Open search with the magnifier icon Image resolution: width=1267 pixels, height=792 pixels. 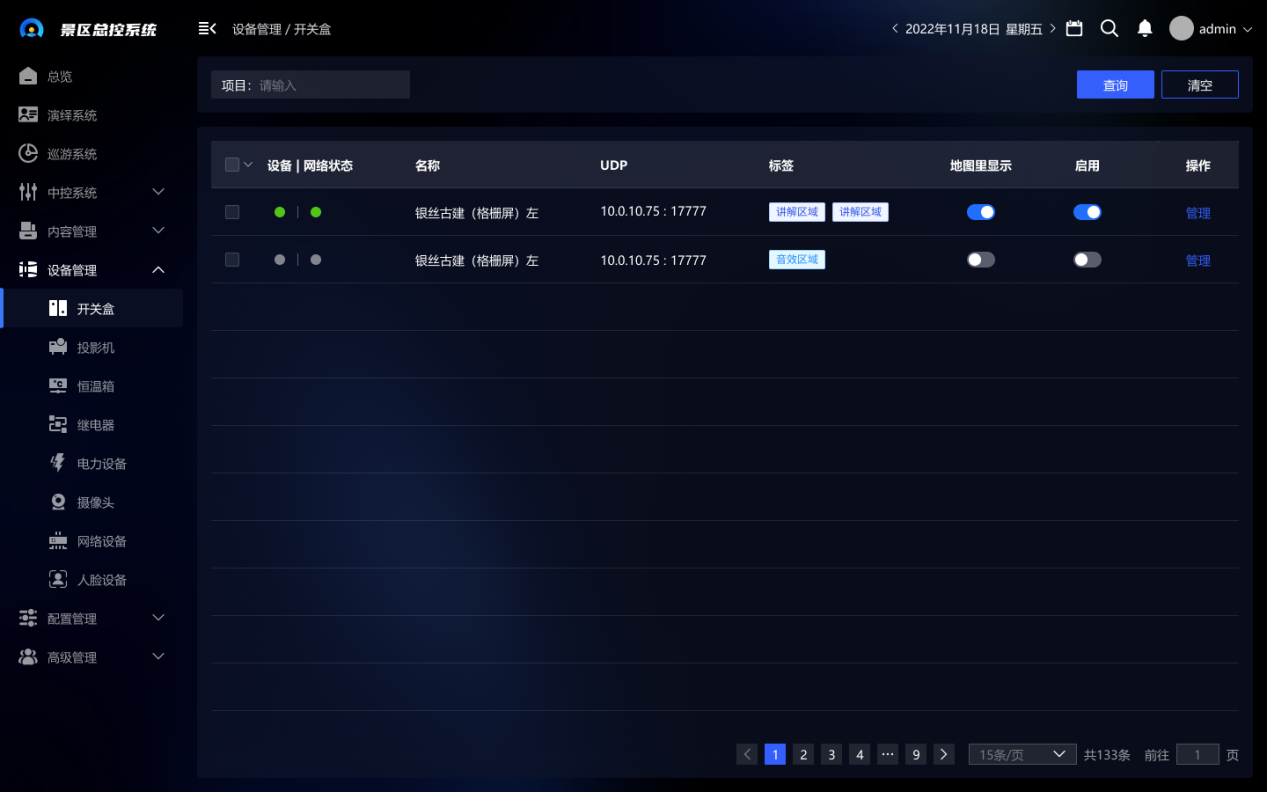[x=1109, y=29]
